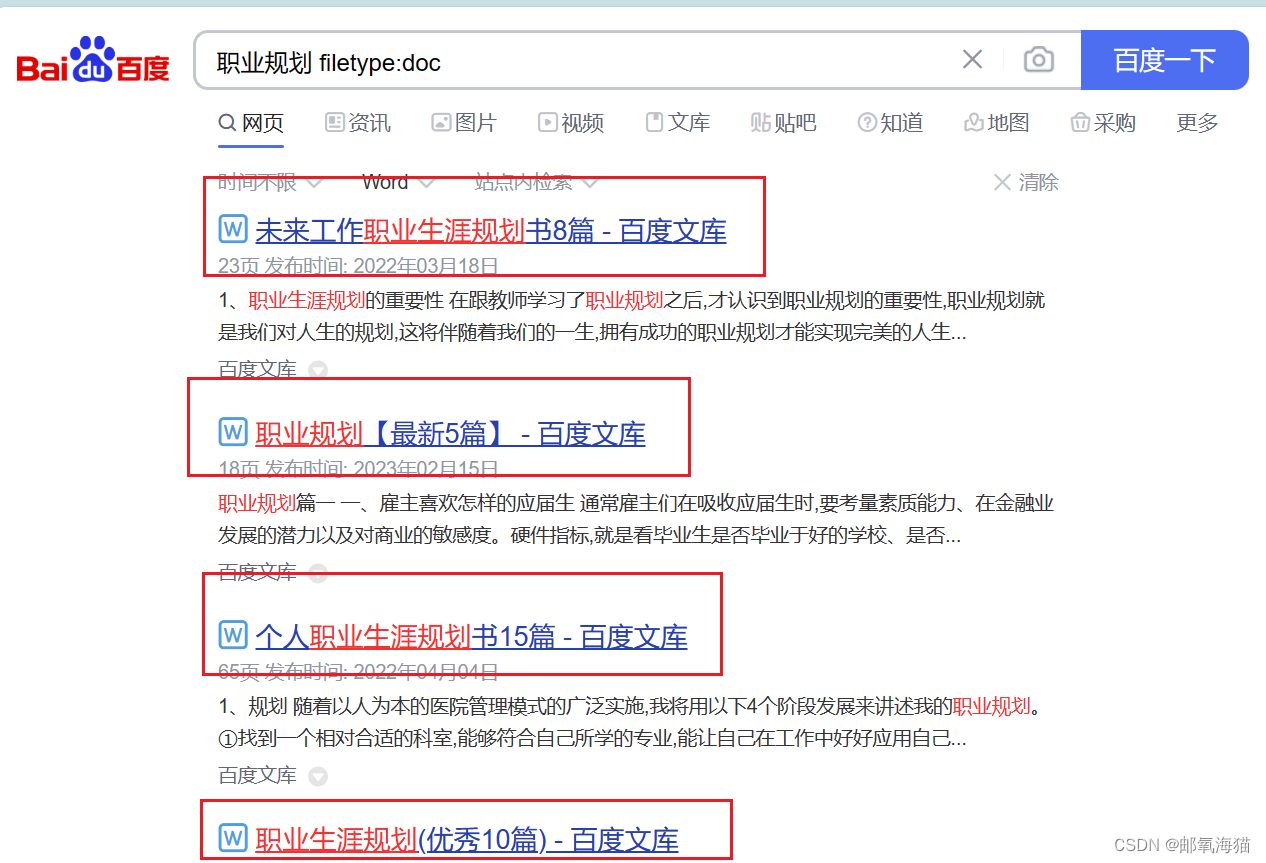Open the 知道 tab

coord(890,123)
